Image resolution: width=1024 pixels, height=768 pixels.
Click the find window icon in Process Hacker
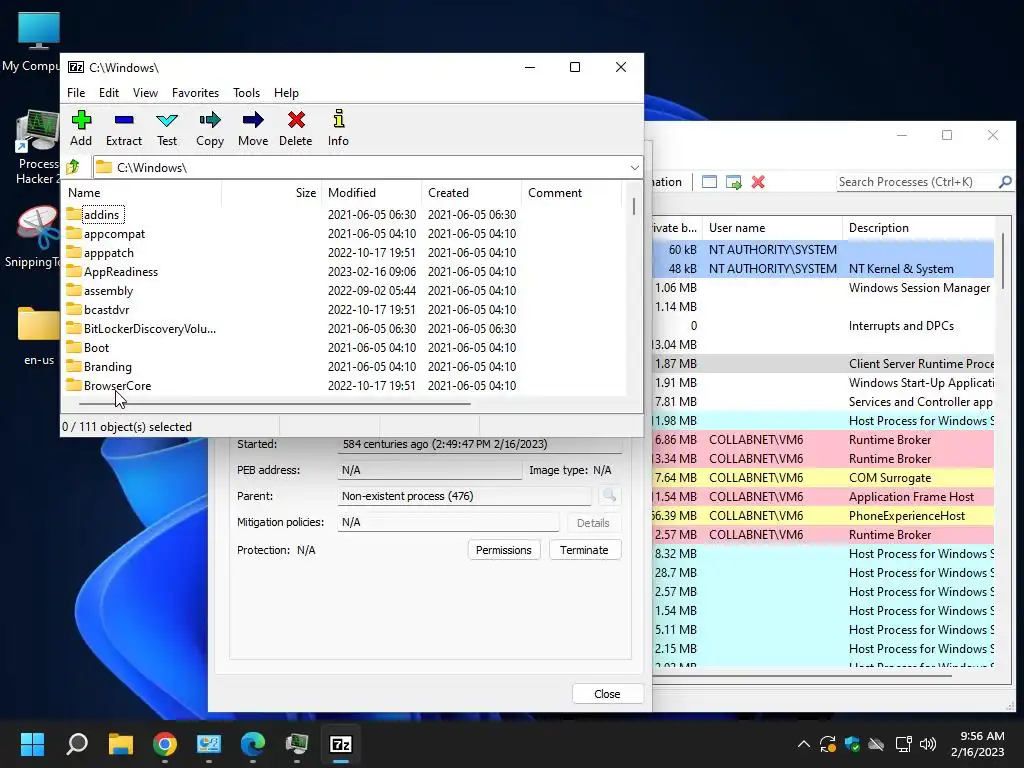[x=709, y=182]
